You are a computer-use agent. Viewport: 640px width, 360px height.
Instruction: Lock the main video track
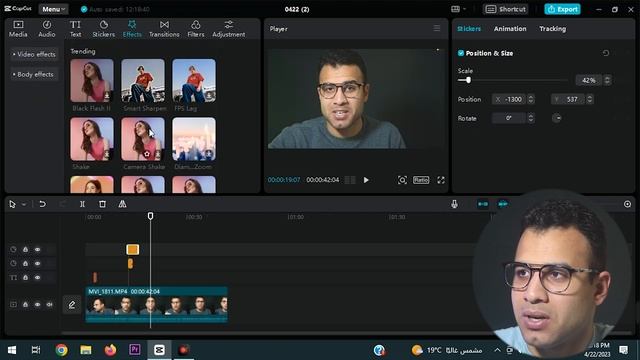[25, 304]
